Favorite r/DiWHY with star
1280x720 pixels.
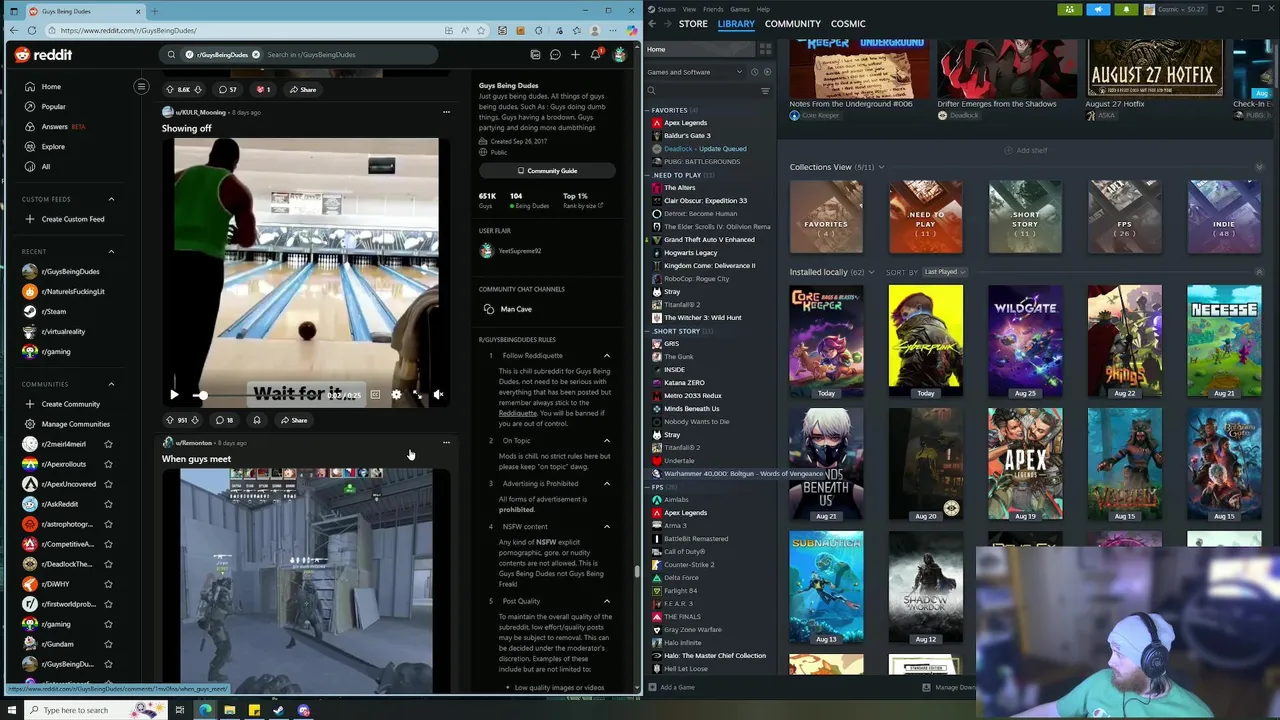pyautogui.click(x=108, y=584)
